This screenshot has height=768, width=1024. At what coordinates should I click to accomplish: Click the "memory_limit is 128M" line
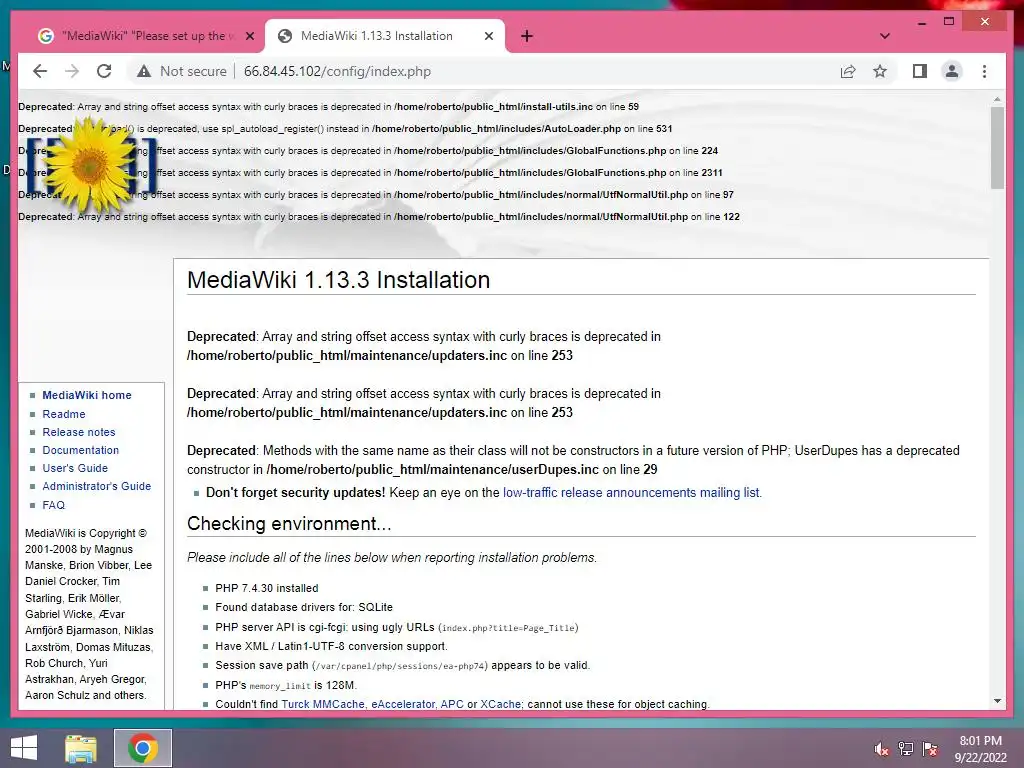point(286,685)
